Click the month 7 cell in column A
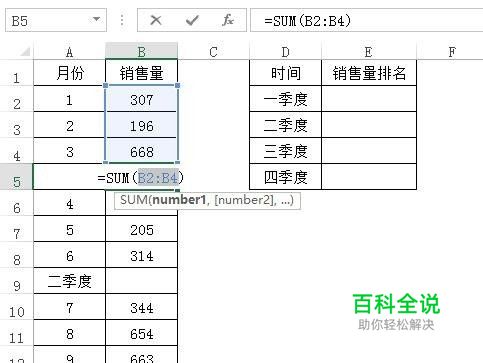 [x=69, y=307]
